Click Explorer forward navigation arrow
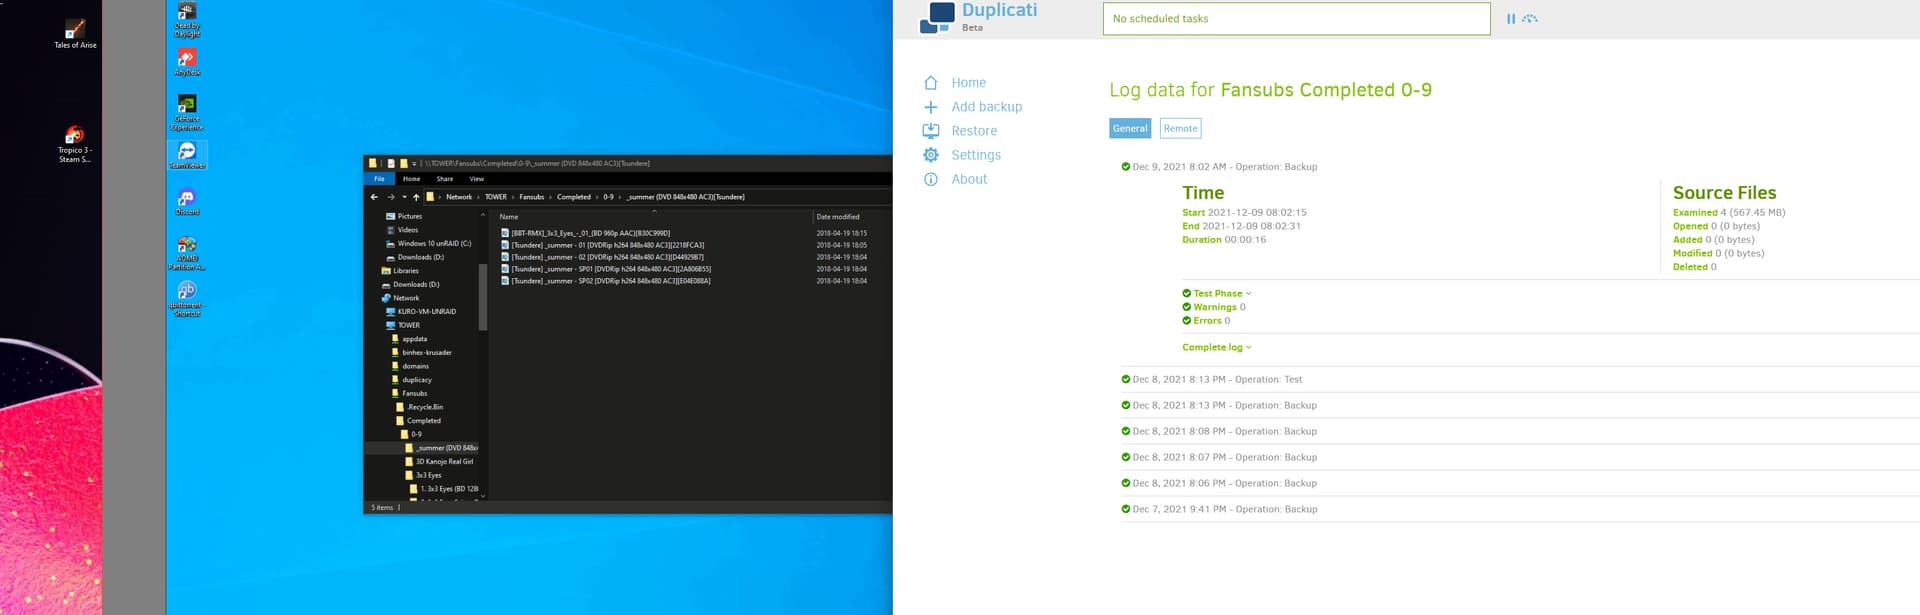This screenshot has width=1920, height=615. pyautogui.click(x=390, y=197)
